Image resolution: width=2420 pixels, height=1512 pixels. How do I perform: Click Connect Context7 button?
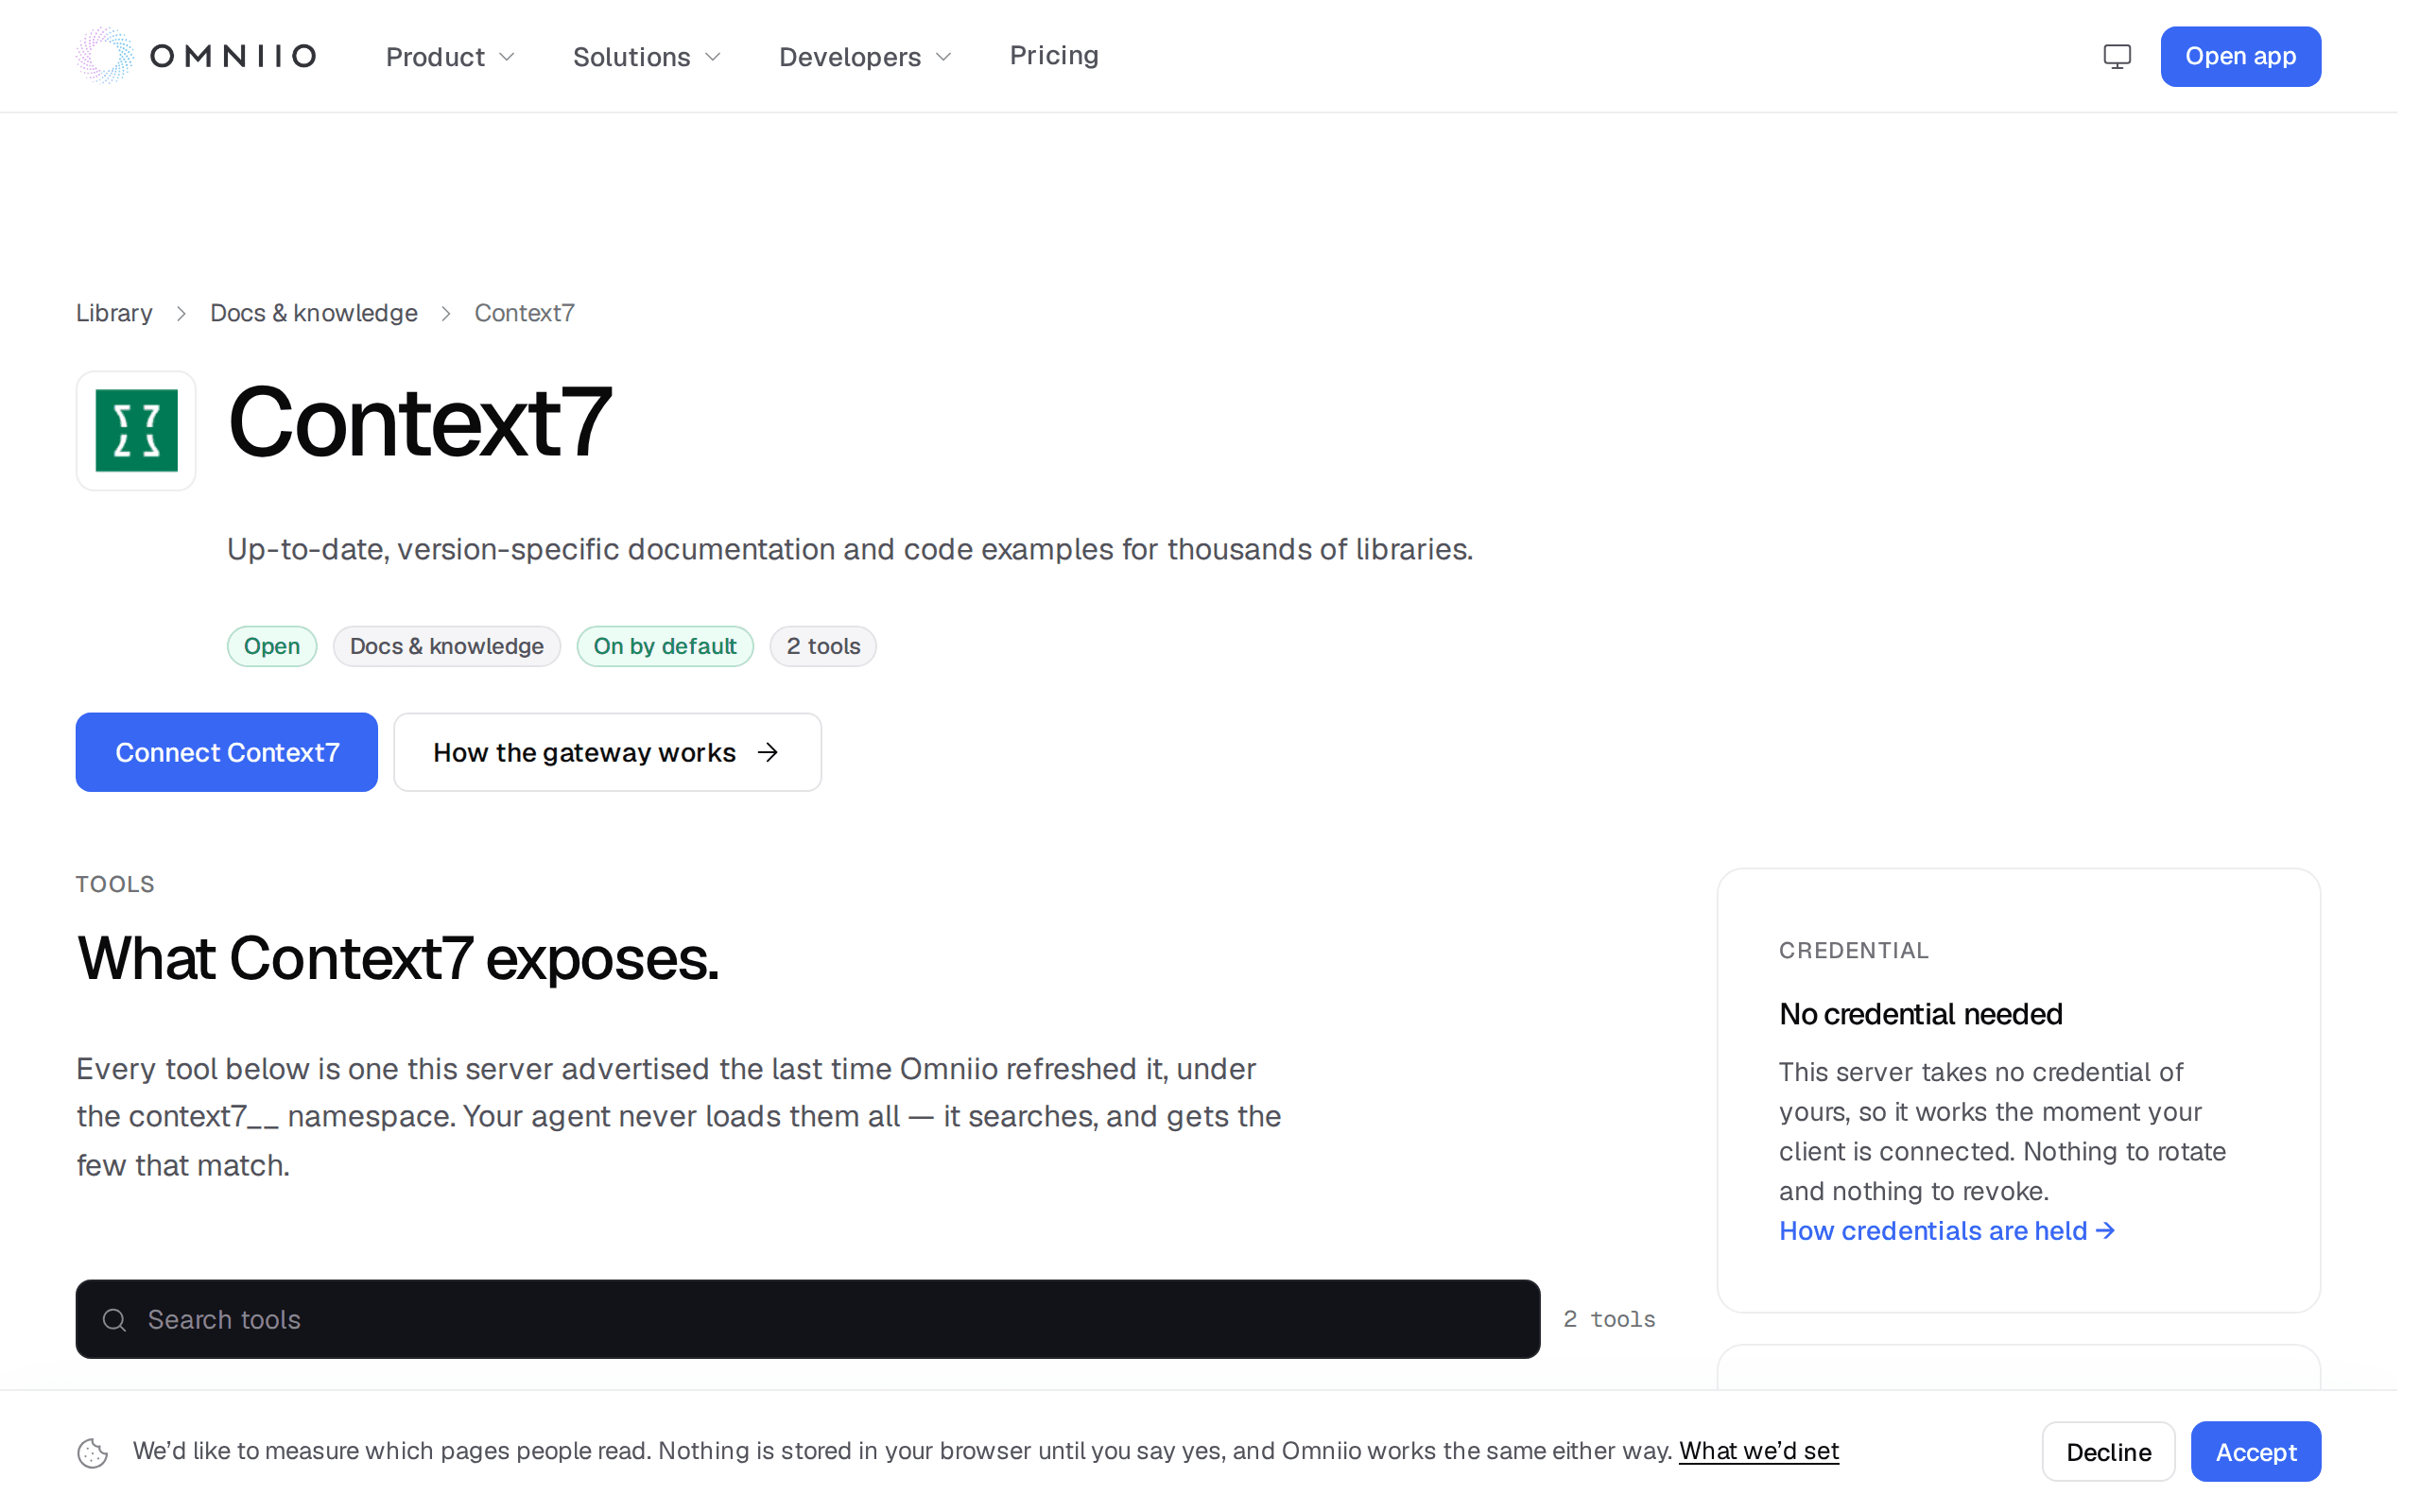pos(227,752)
